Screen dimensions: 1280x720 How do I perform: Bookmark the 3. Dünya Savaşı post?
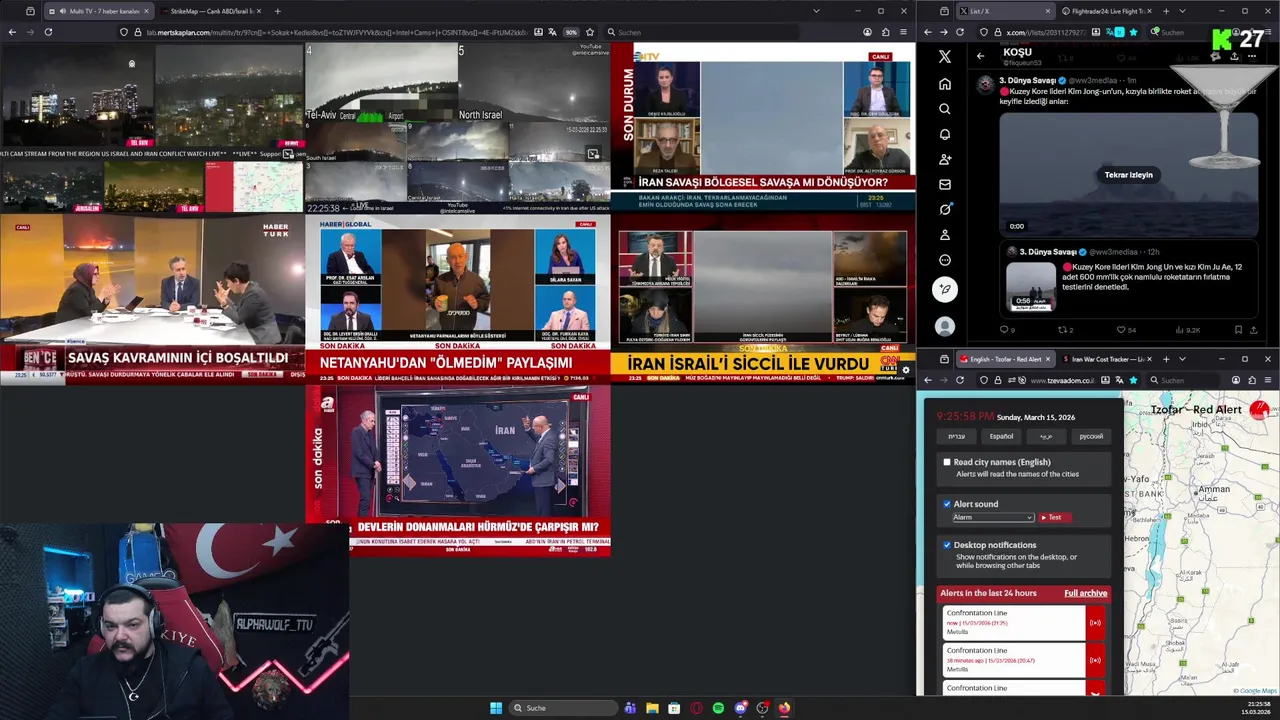click(1238, 330)
